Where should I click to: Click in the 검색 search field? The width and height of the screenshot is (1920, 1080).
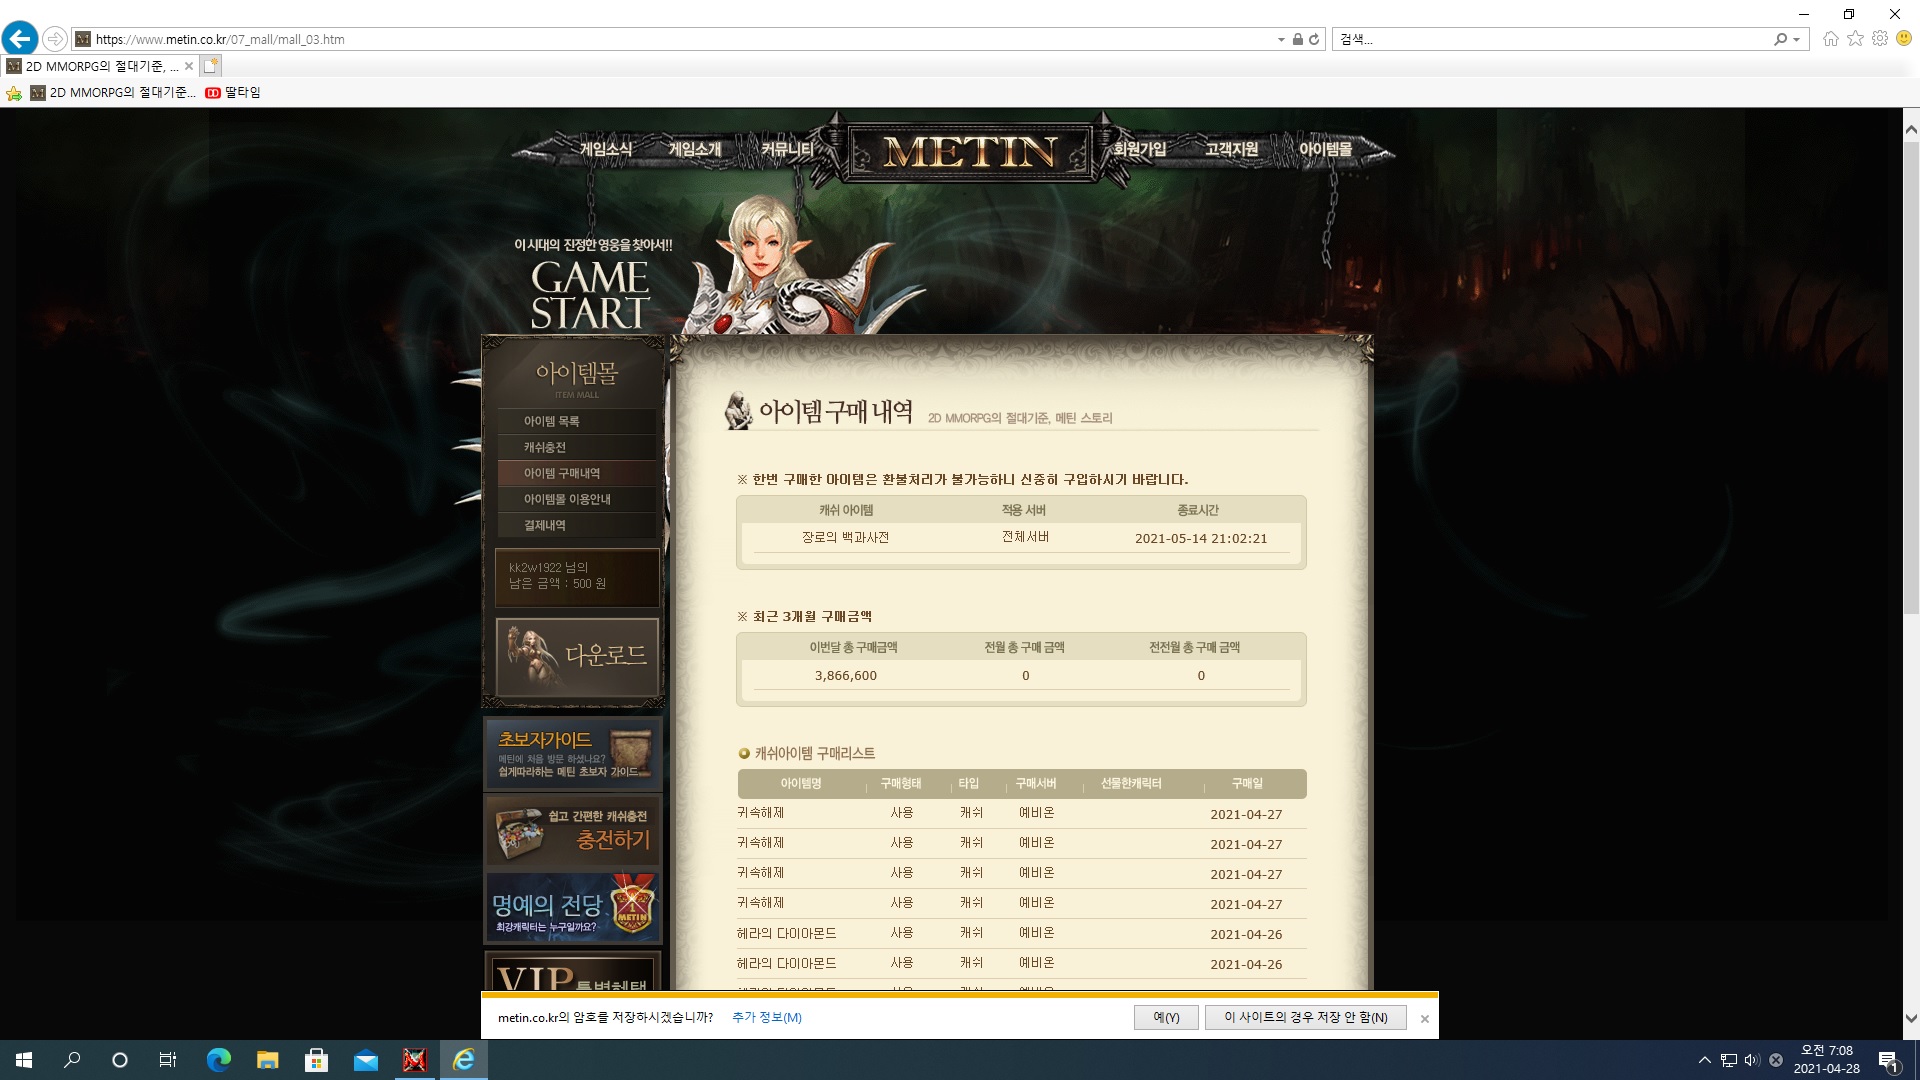[x=1550, y=39]
